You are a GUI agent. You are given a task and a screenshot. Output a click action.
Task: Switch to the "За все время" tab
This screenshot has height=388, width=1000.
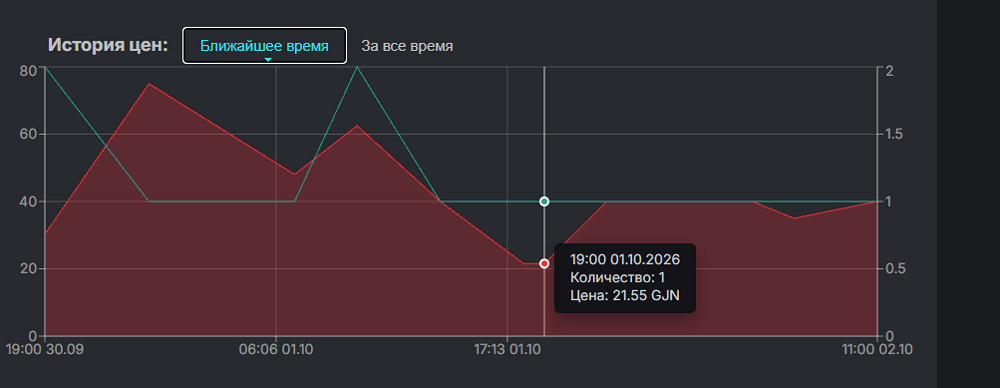click(x=407, y=46)
